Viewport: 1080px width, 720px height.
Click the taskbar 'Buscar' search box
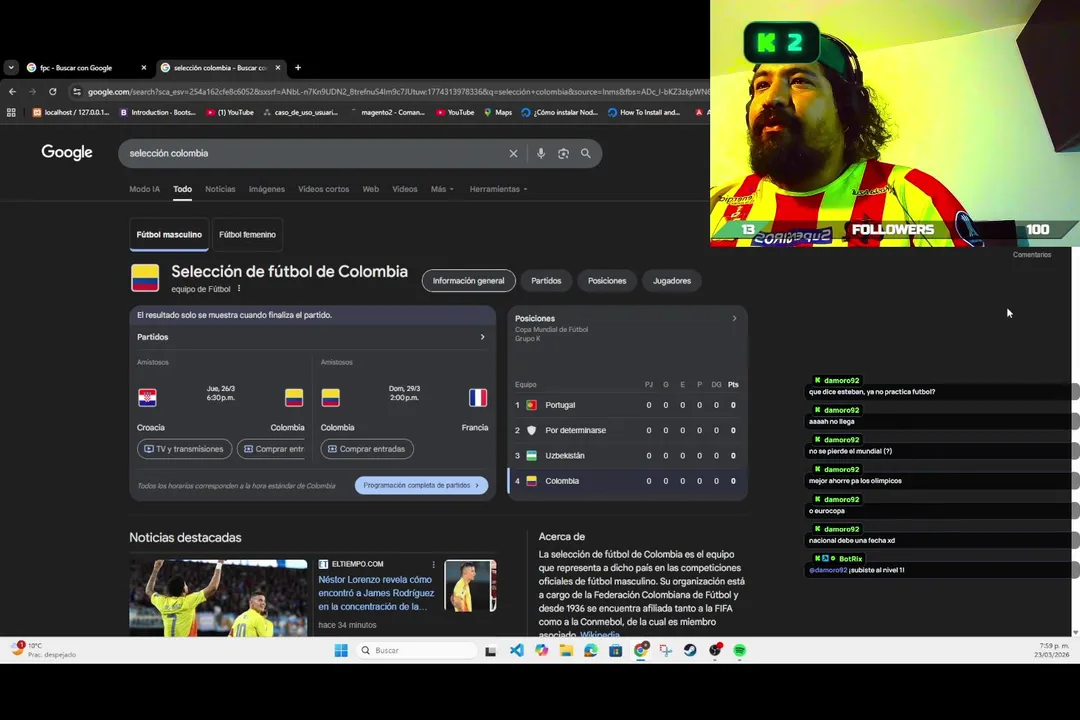click(417, 650)
